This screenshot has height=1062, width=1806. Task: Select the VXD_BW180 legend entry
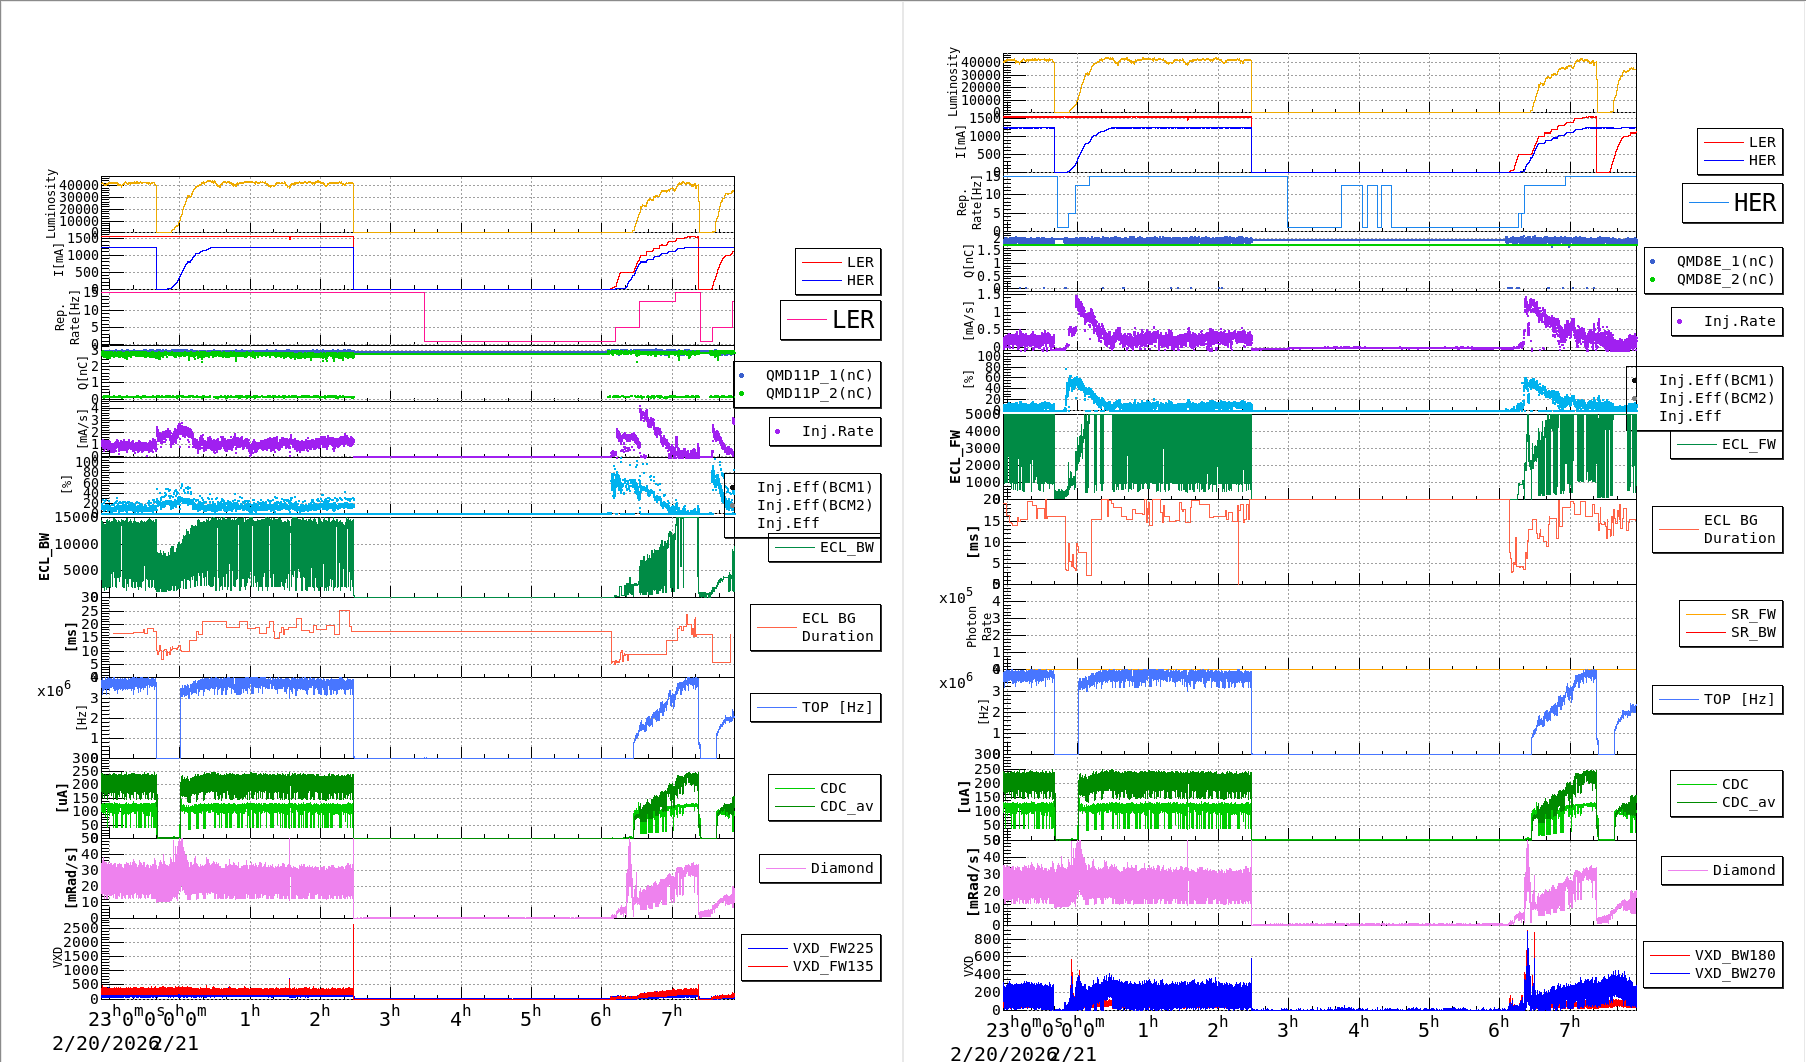(x=1734, y=955)
